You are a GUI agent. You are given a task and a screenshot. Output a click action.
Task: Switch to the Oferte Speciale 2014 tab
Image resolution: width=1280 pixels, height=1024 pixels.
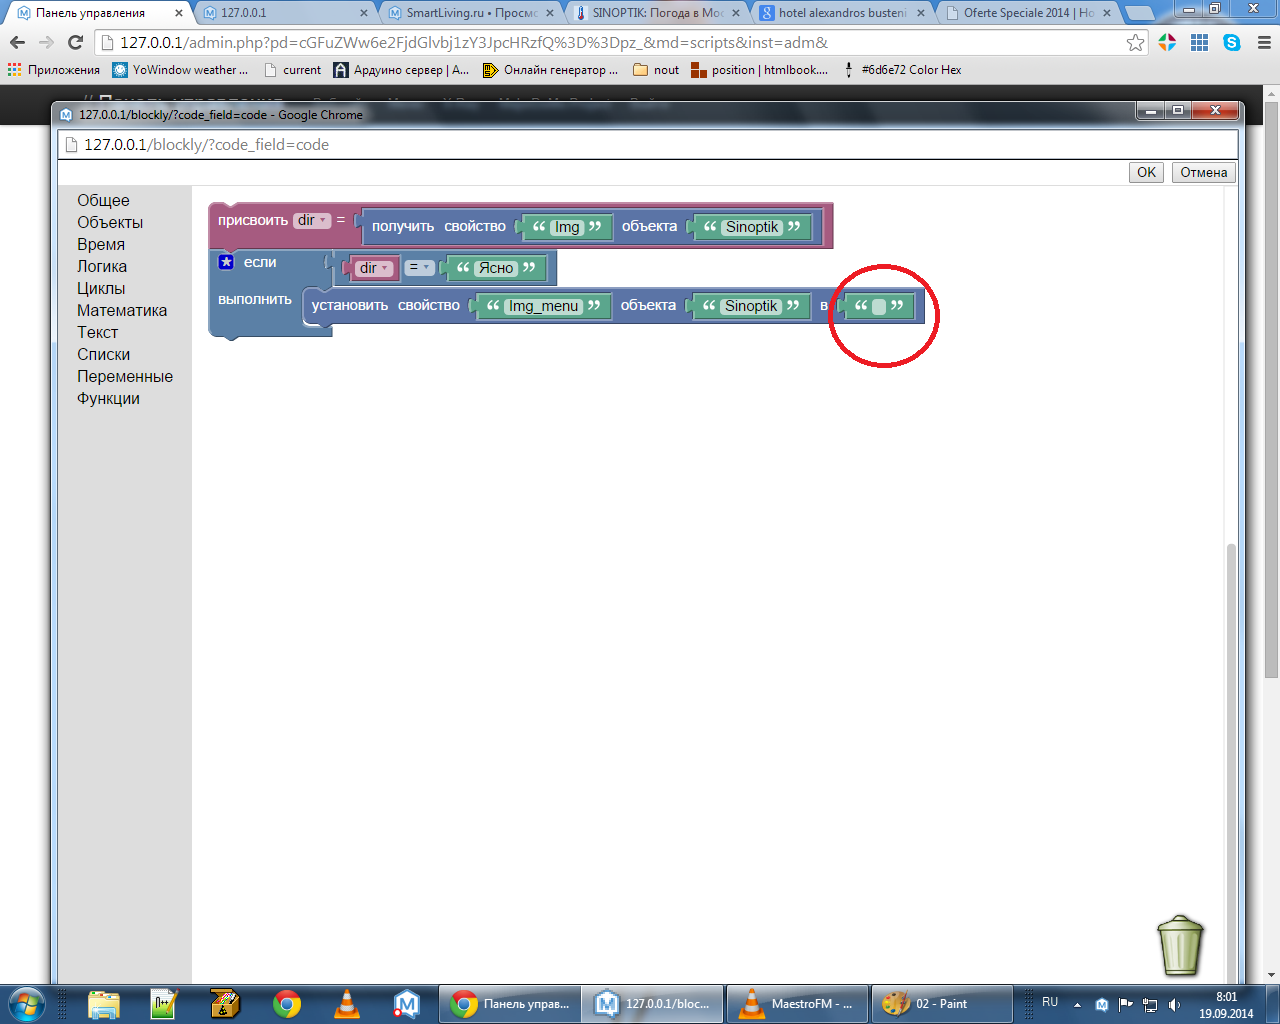click(x=1028, y=13)
